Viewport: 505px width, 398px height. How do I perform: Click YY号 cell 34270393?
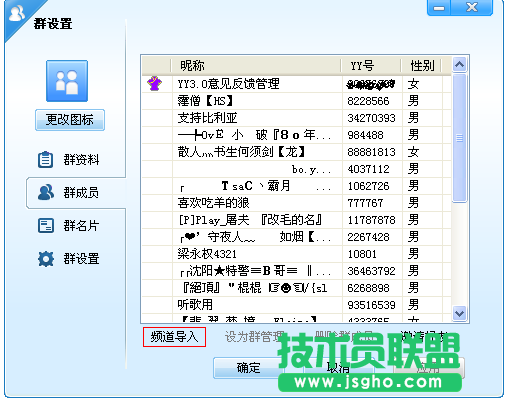point(371,118)
